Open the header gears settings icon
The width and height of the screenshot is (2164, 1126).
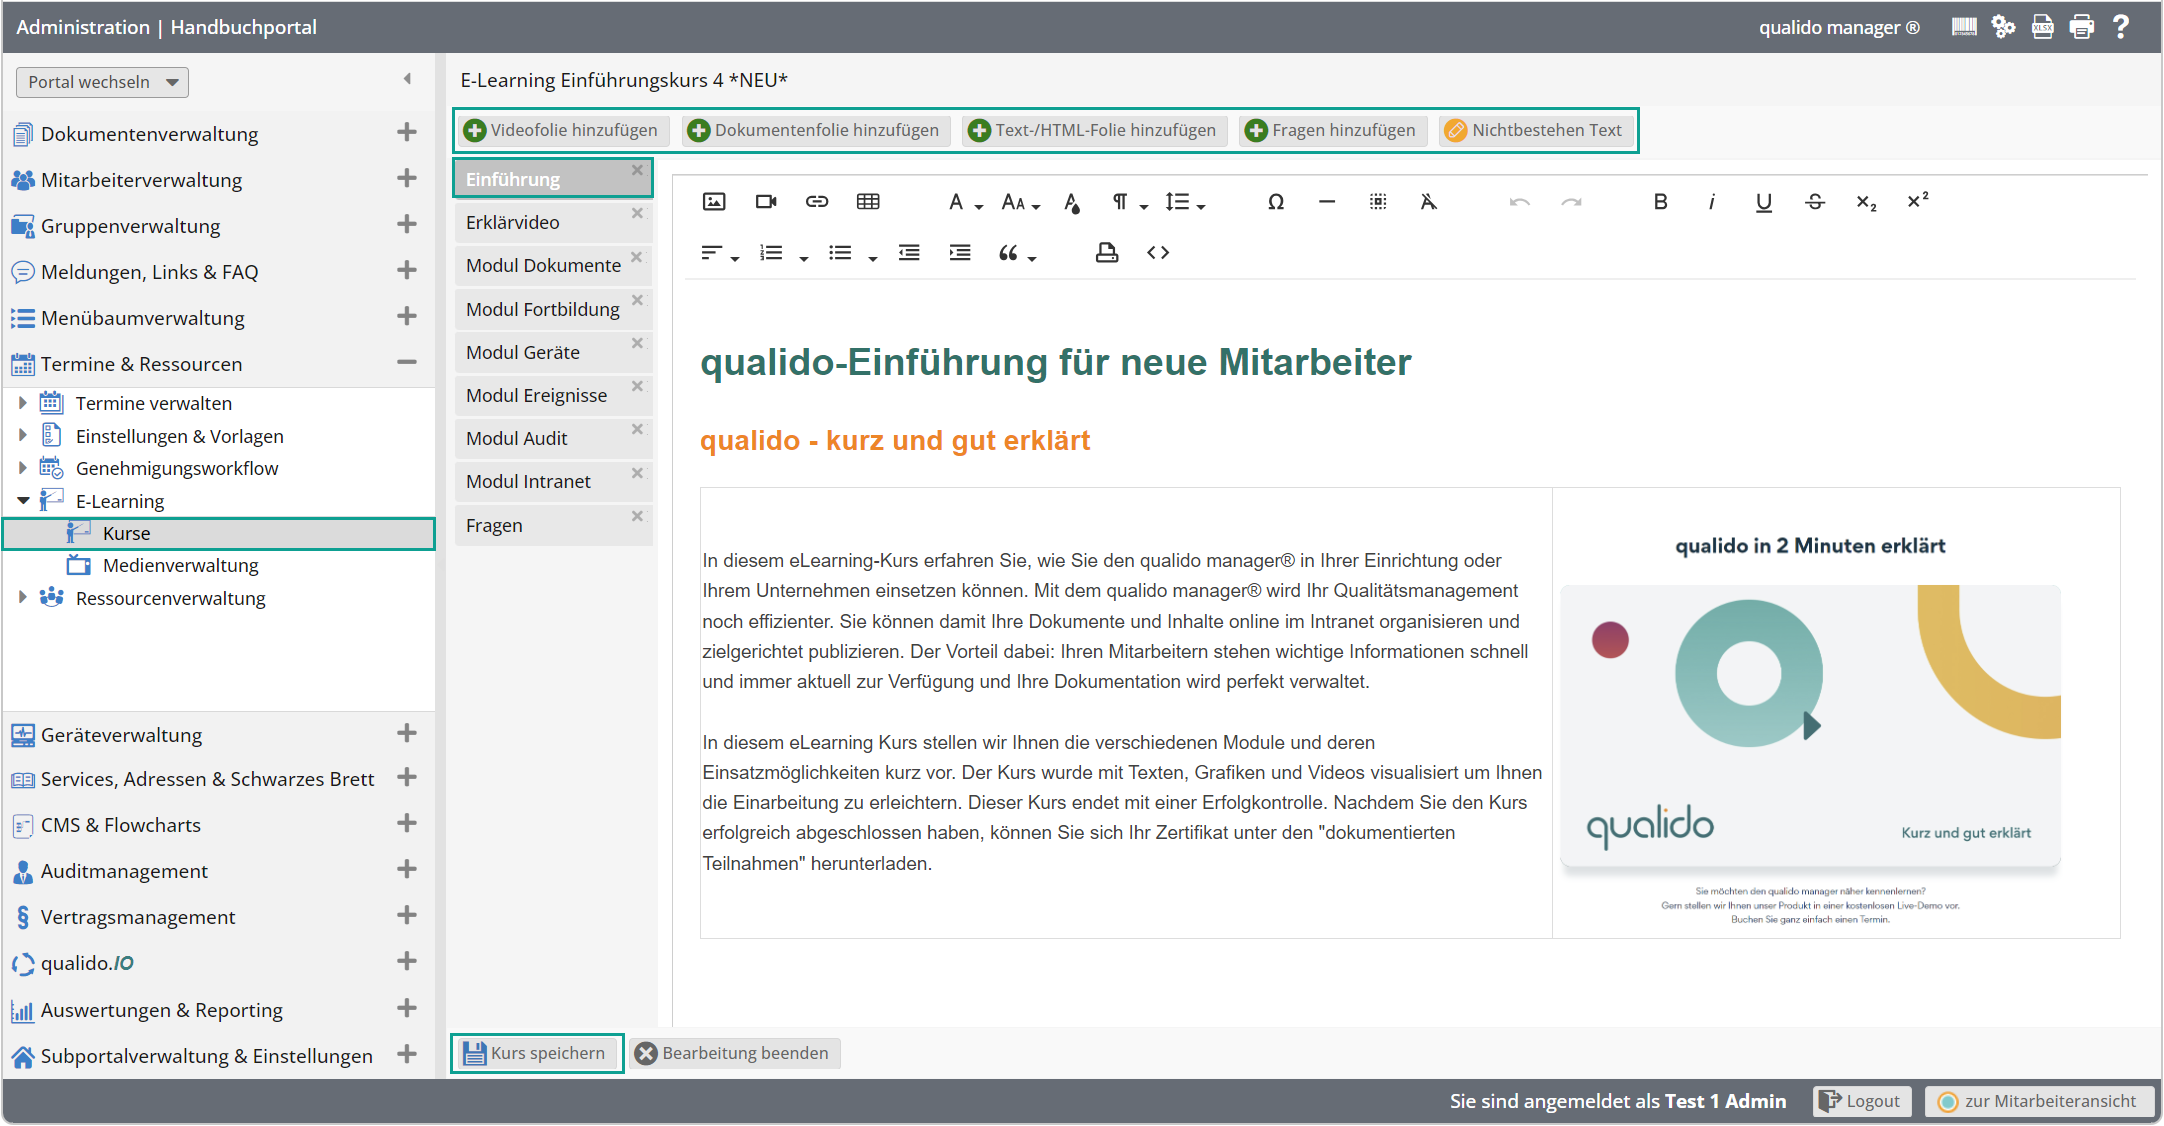(x=2003, y=27)
